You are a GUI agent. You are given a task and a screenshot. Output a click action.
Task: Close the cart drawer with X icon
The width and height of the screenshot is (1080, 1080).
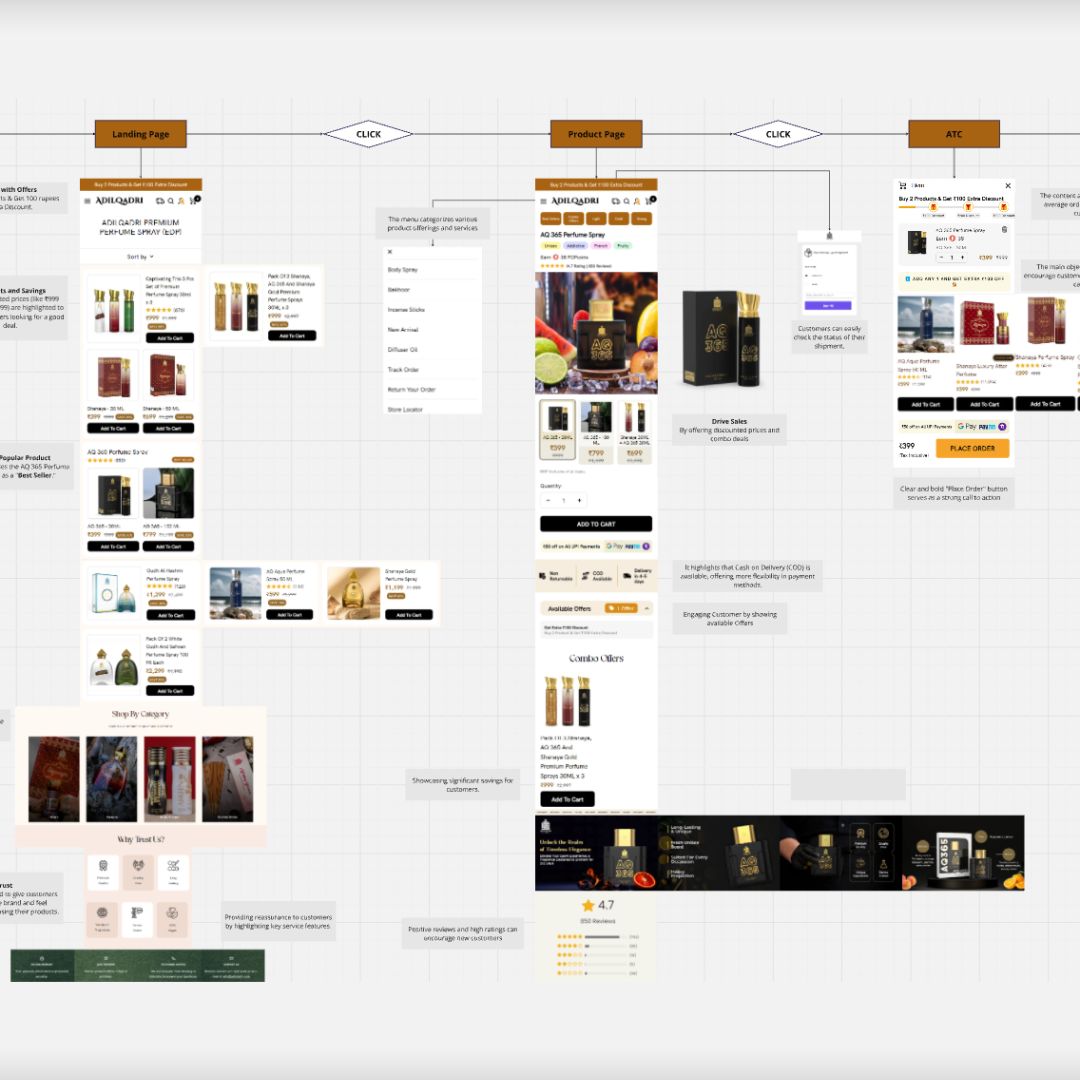[x=1007, y=185]
